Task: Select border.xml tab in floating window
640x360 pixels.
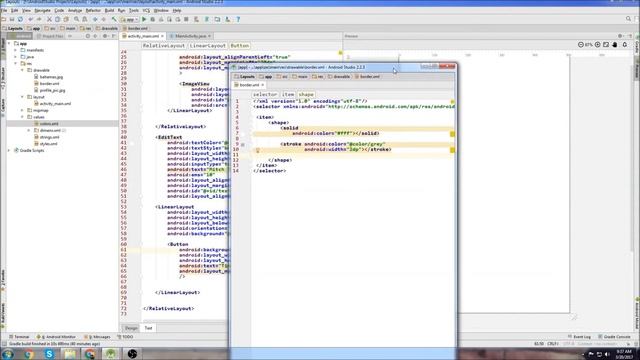Action: (249, 85)
